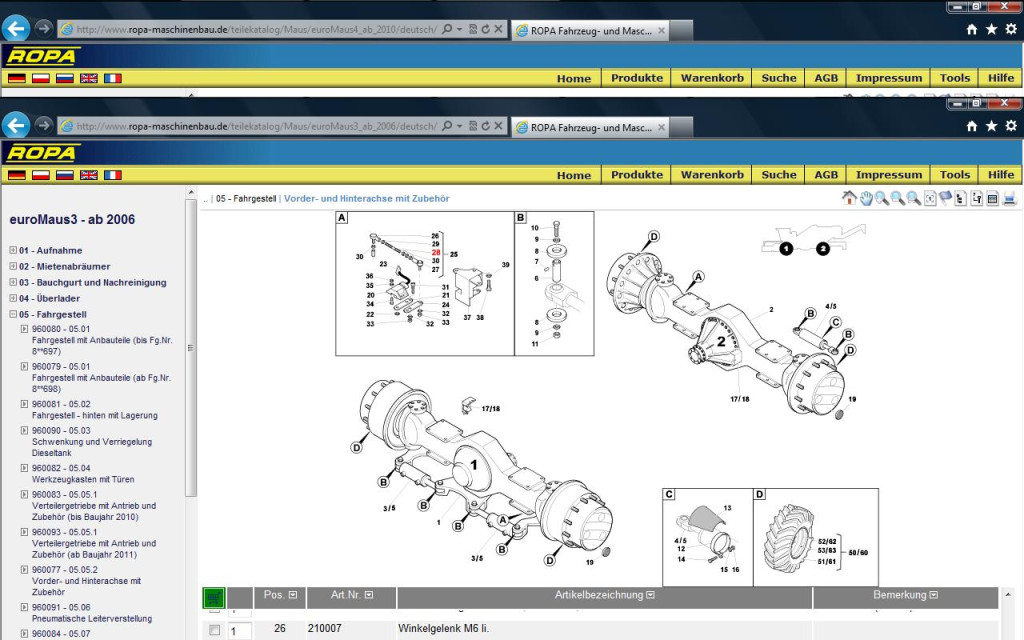Open the Artikelbezeichnung column dropdown
Screen dimensions: 1024x640
pyautogui.click(x=650, y=595)
